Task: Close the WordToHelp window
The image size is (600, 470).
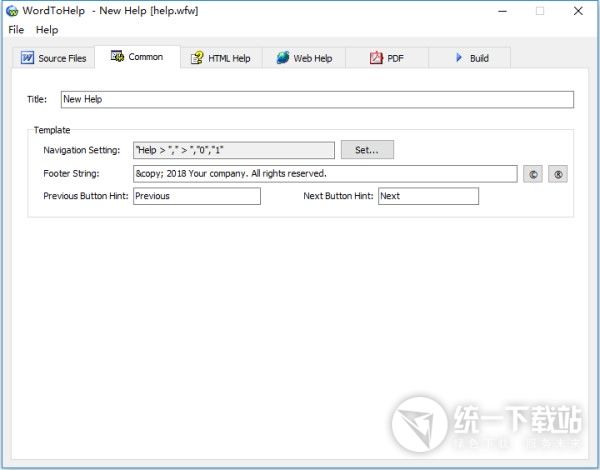Action: 580,11
